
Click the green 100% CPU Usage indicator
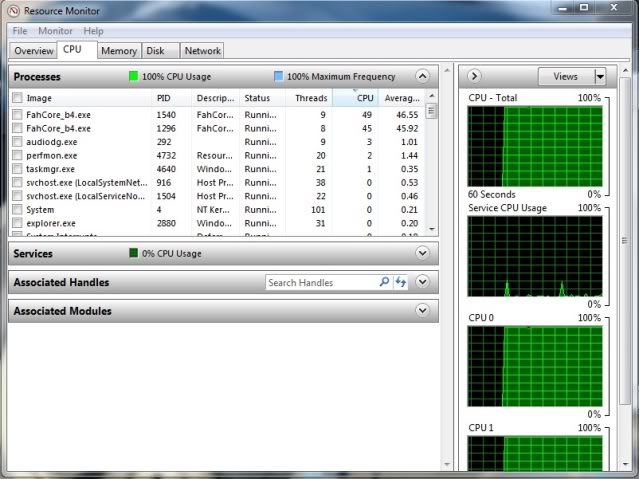coord(133,76)
